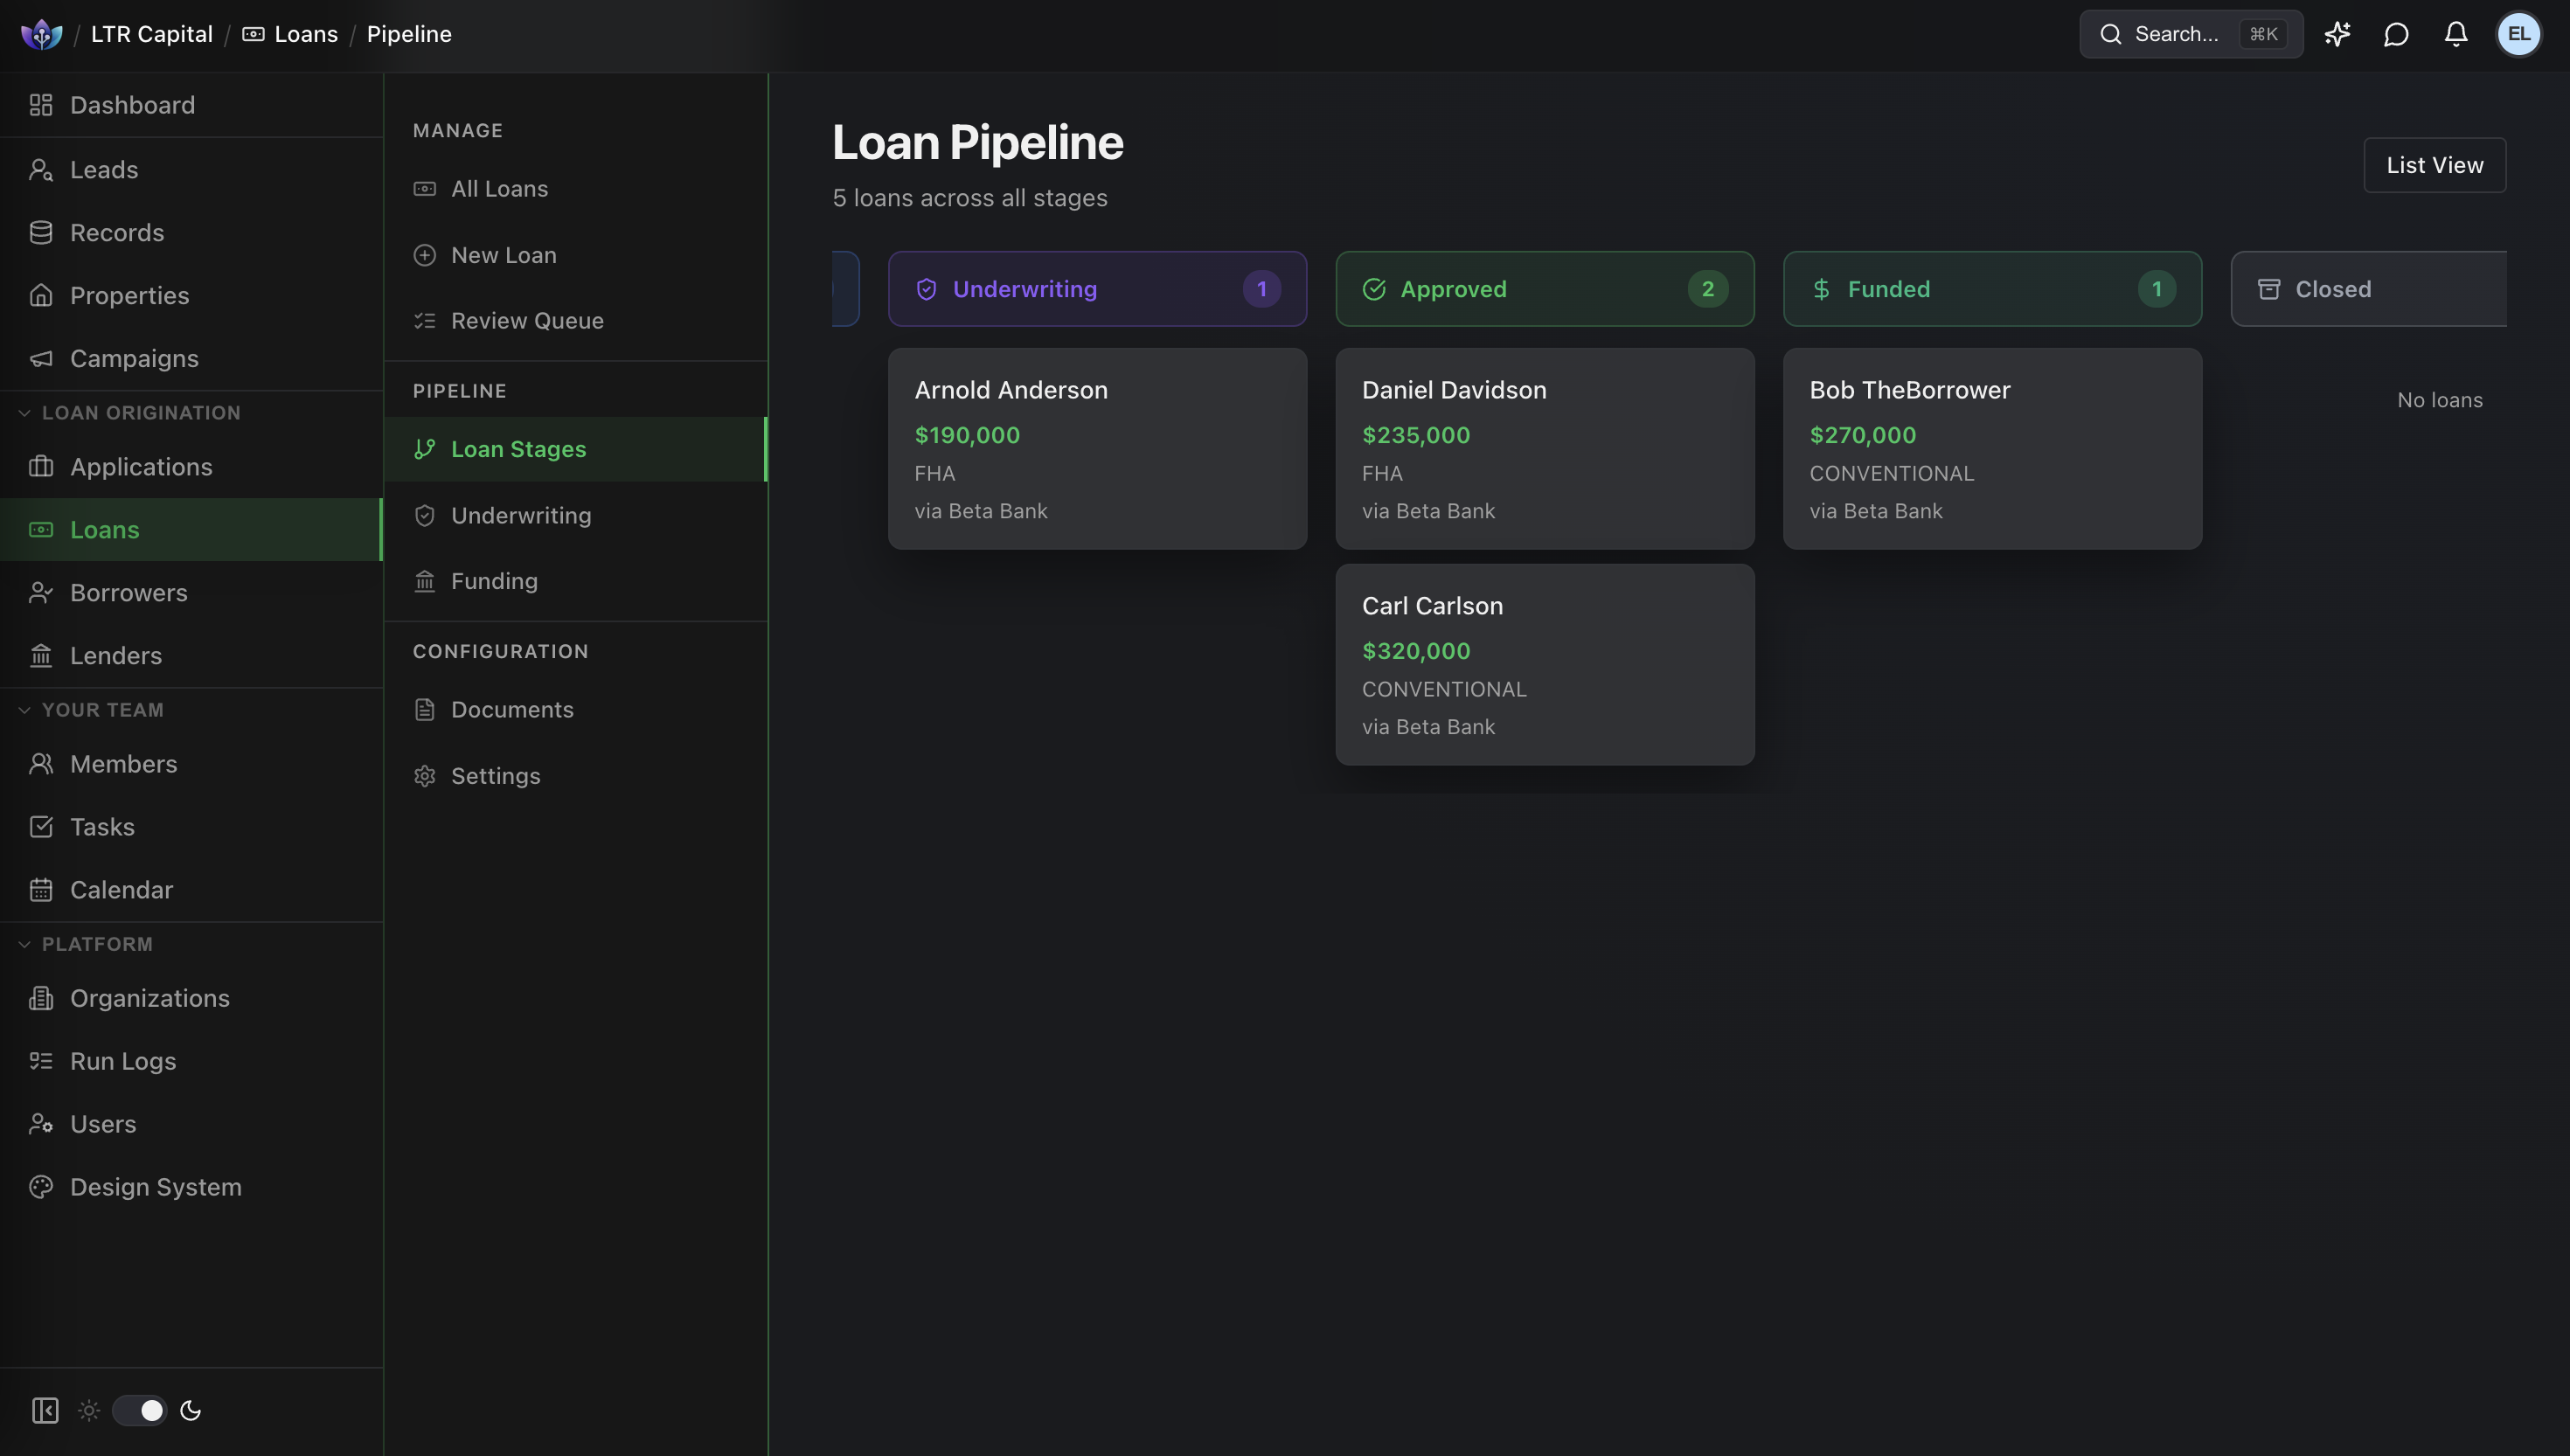Select Loan Stages in the Pipeline menu
Screen dimensions: 2570x1456
(519, 449)
